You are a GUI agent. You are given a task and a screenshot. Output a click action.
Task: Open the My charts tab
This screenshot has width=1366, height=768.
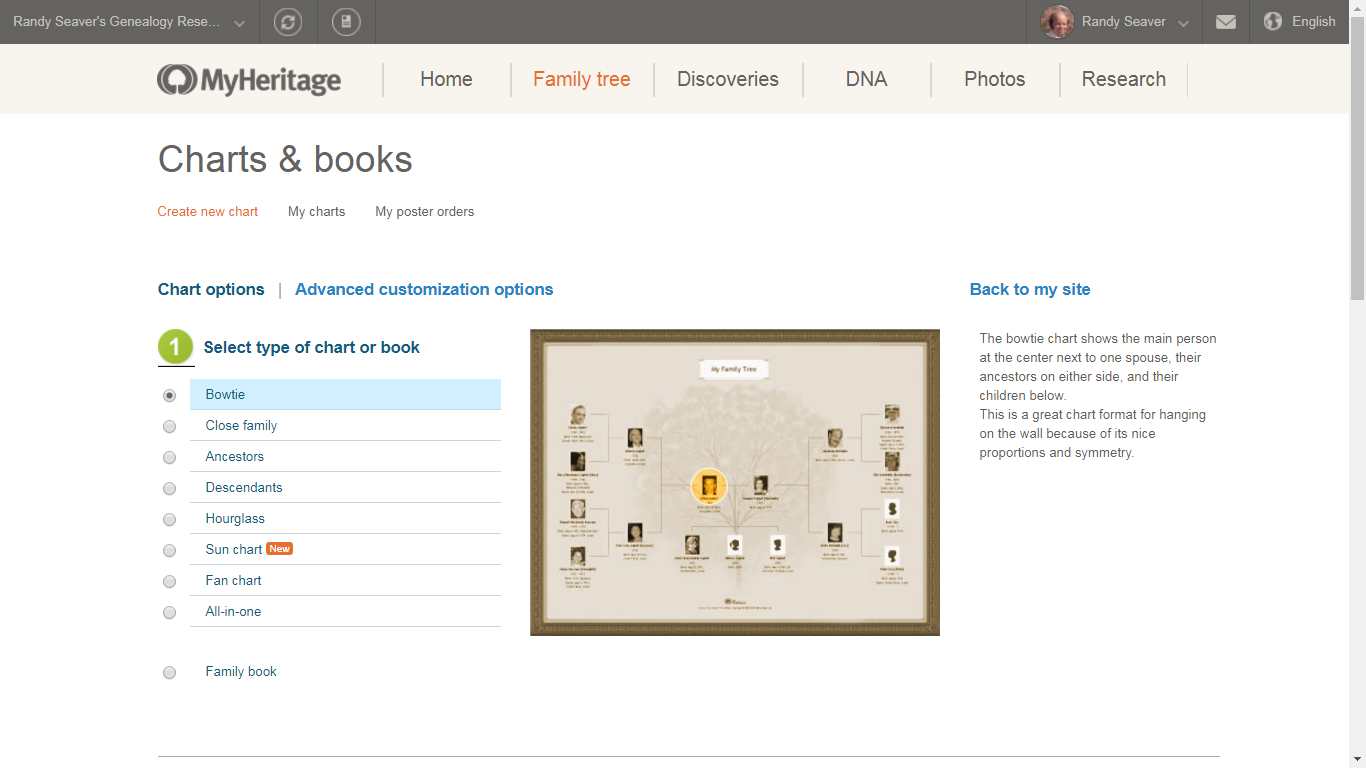click(316, 211)
